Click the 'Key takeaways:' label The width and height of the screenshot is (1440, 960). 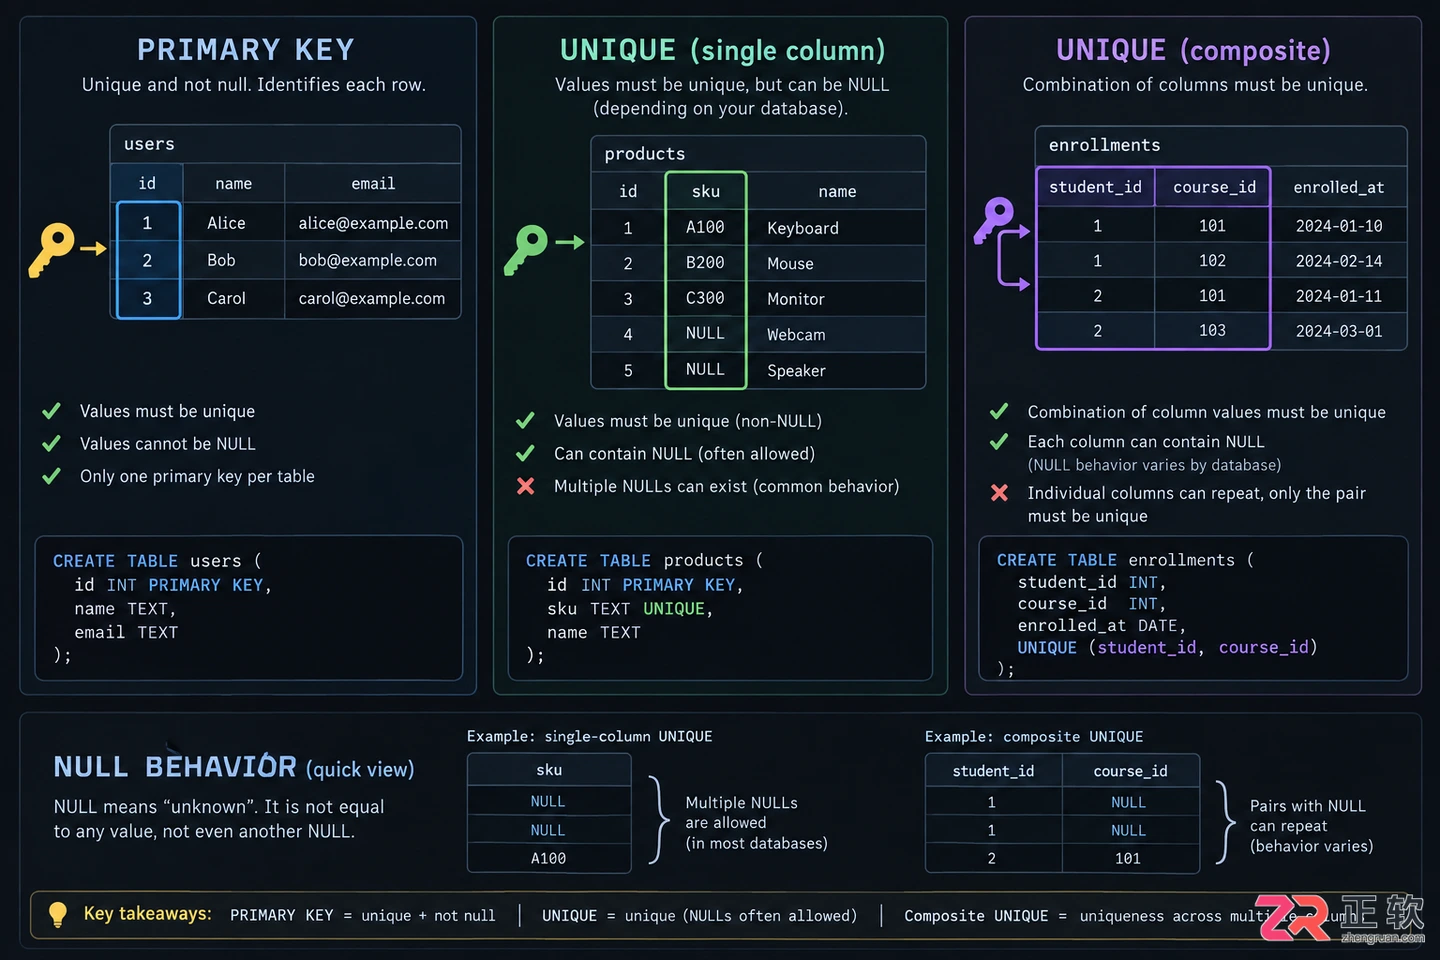click(147, 913)
